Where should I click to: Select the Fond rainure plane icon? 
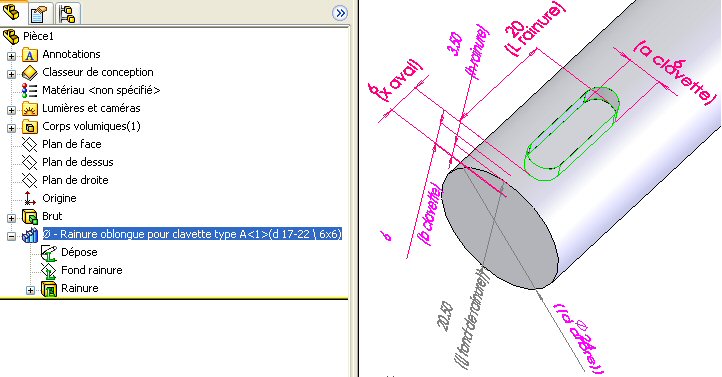point(49,271)
